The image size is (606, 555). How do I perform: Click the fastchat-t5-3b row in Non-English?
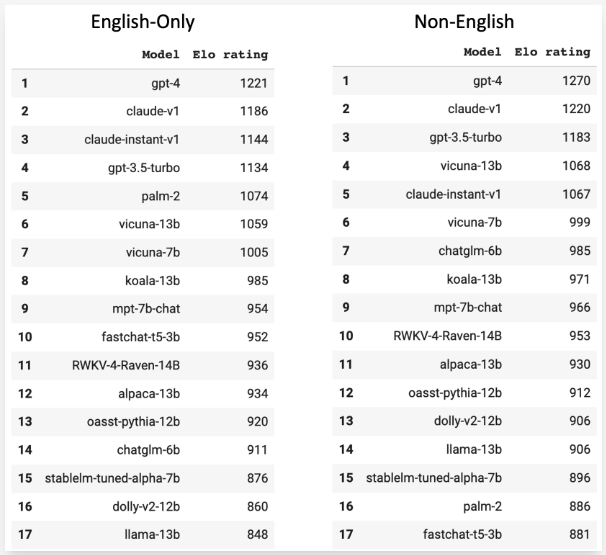click(464, 535)
